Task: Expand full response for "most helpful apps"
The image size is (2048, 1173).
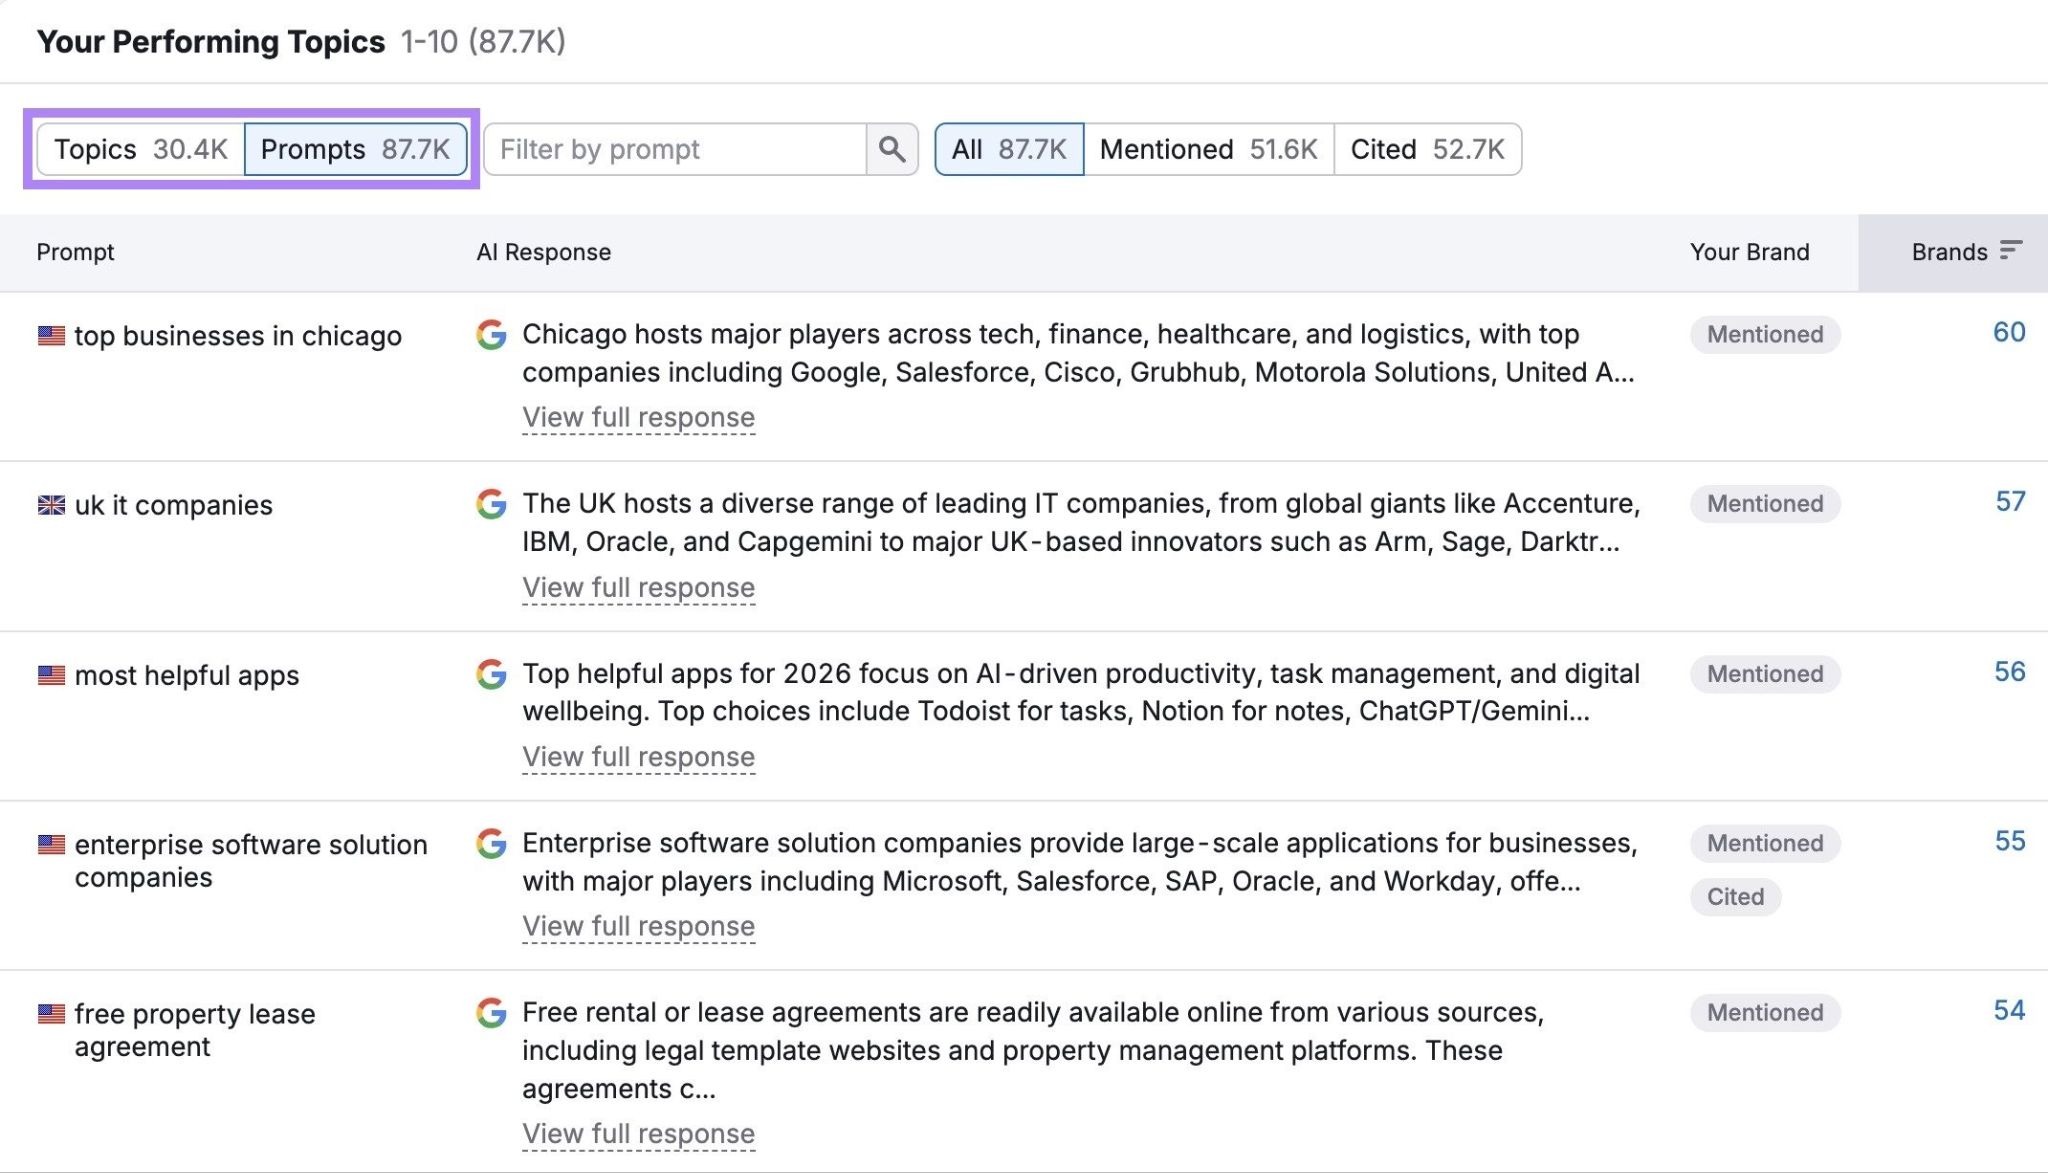Action: tap(639, 757)
